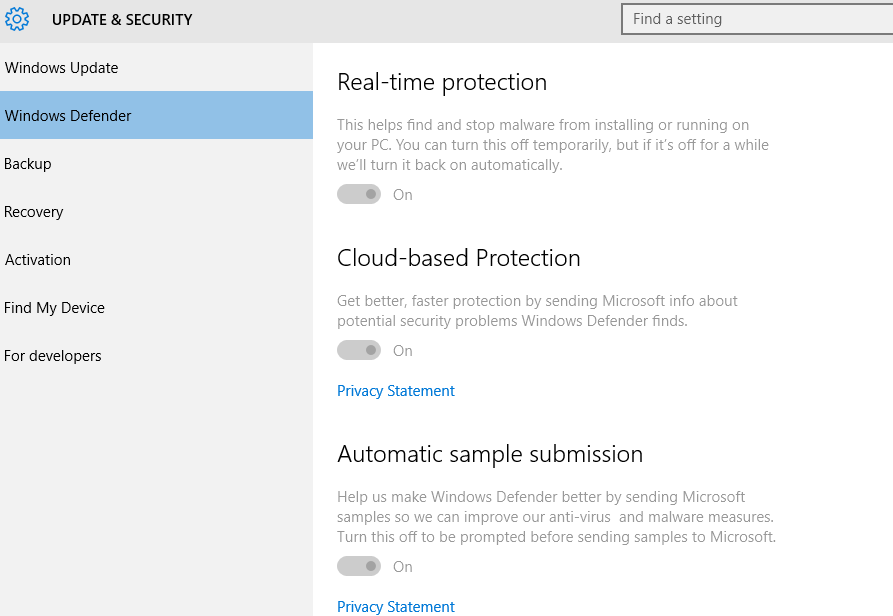Select Windows Defender in the sidebar
893x616 pixels.
[x=68, y=116]
